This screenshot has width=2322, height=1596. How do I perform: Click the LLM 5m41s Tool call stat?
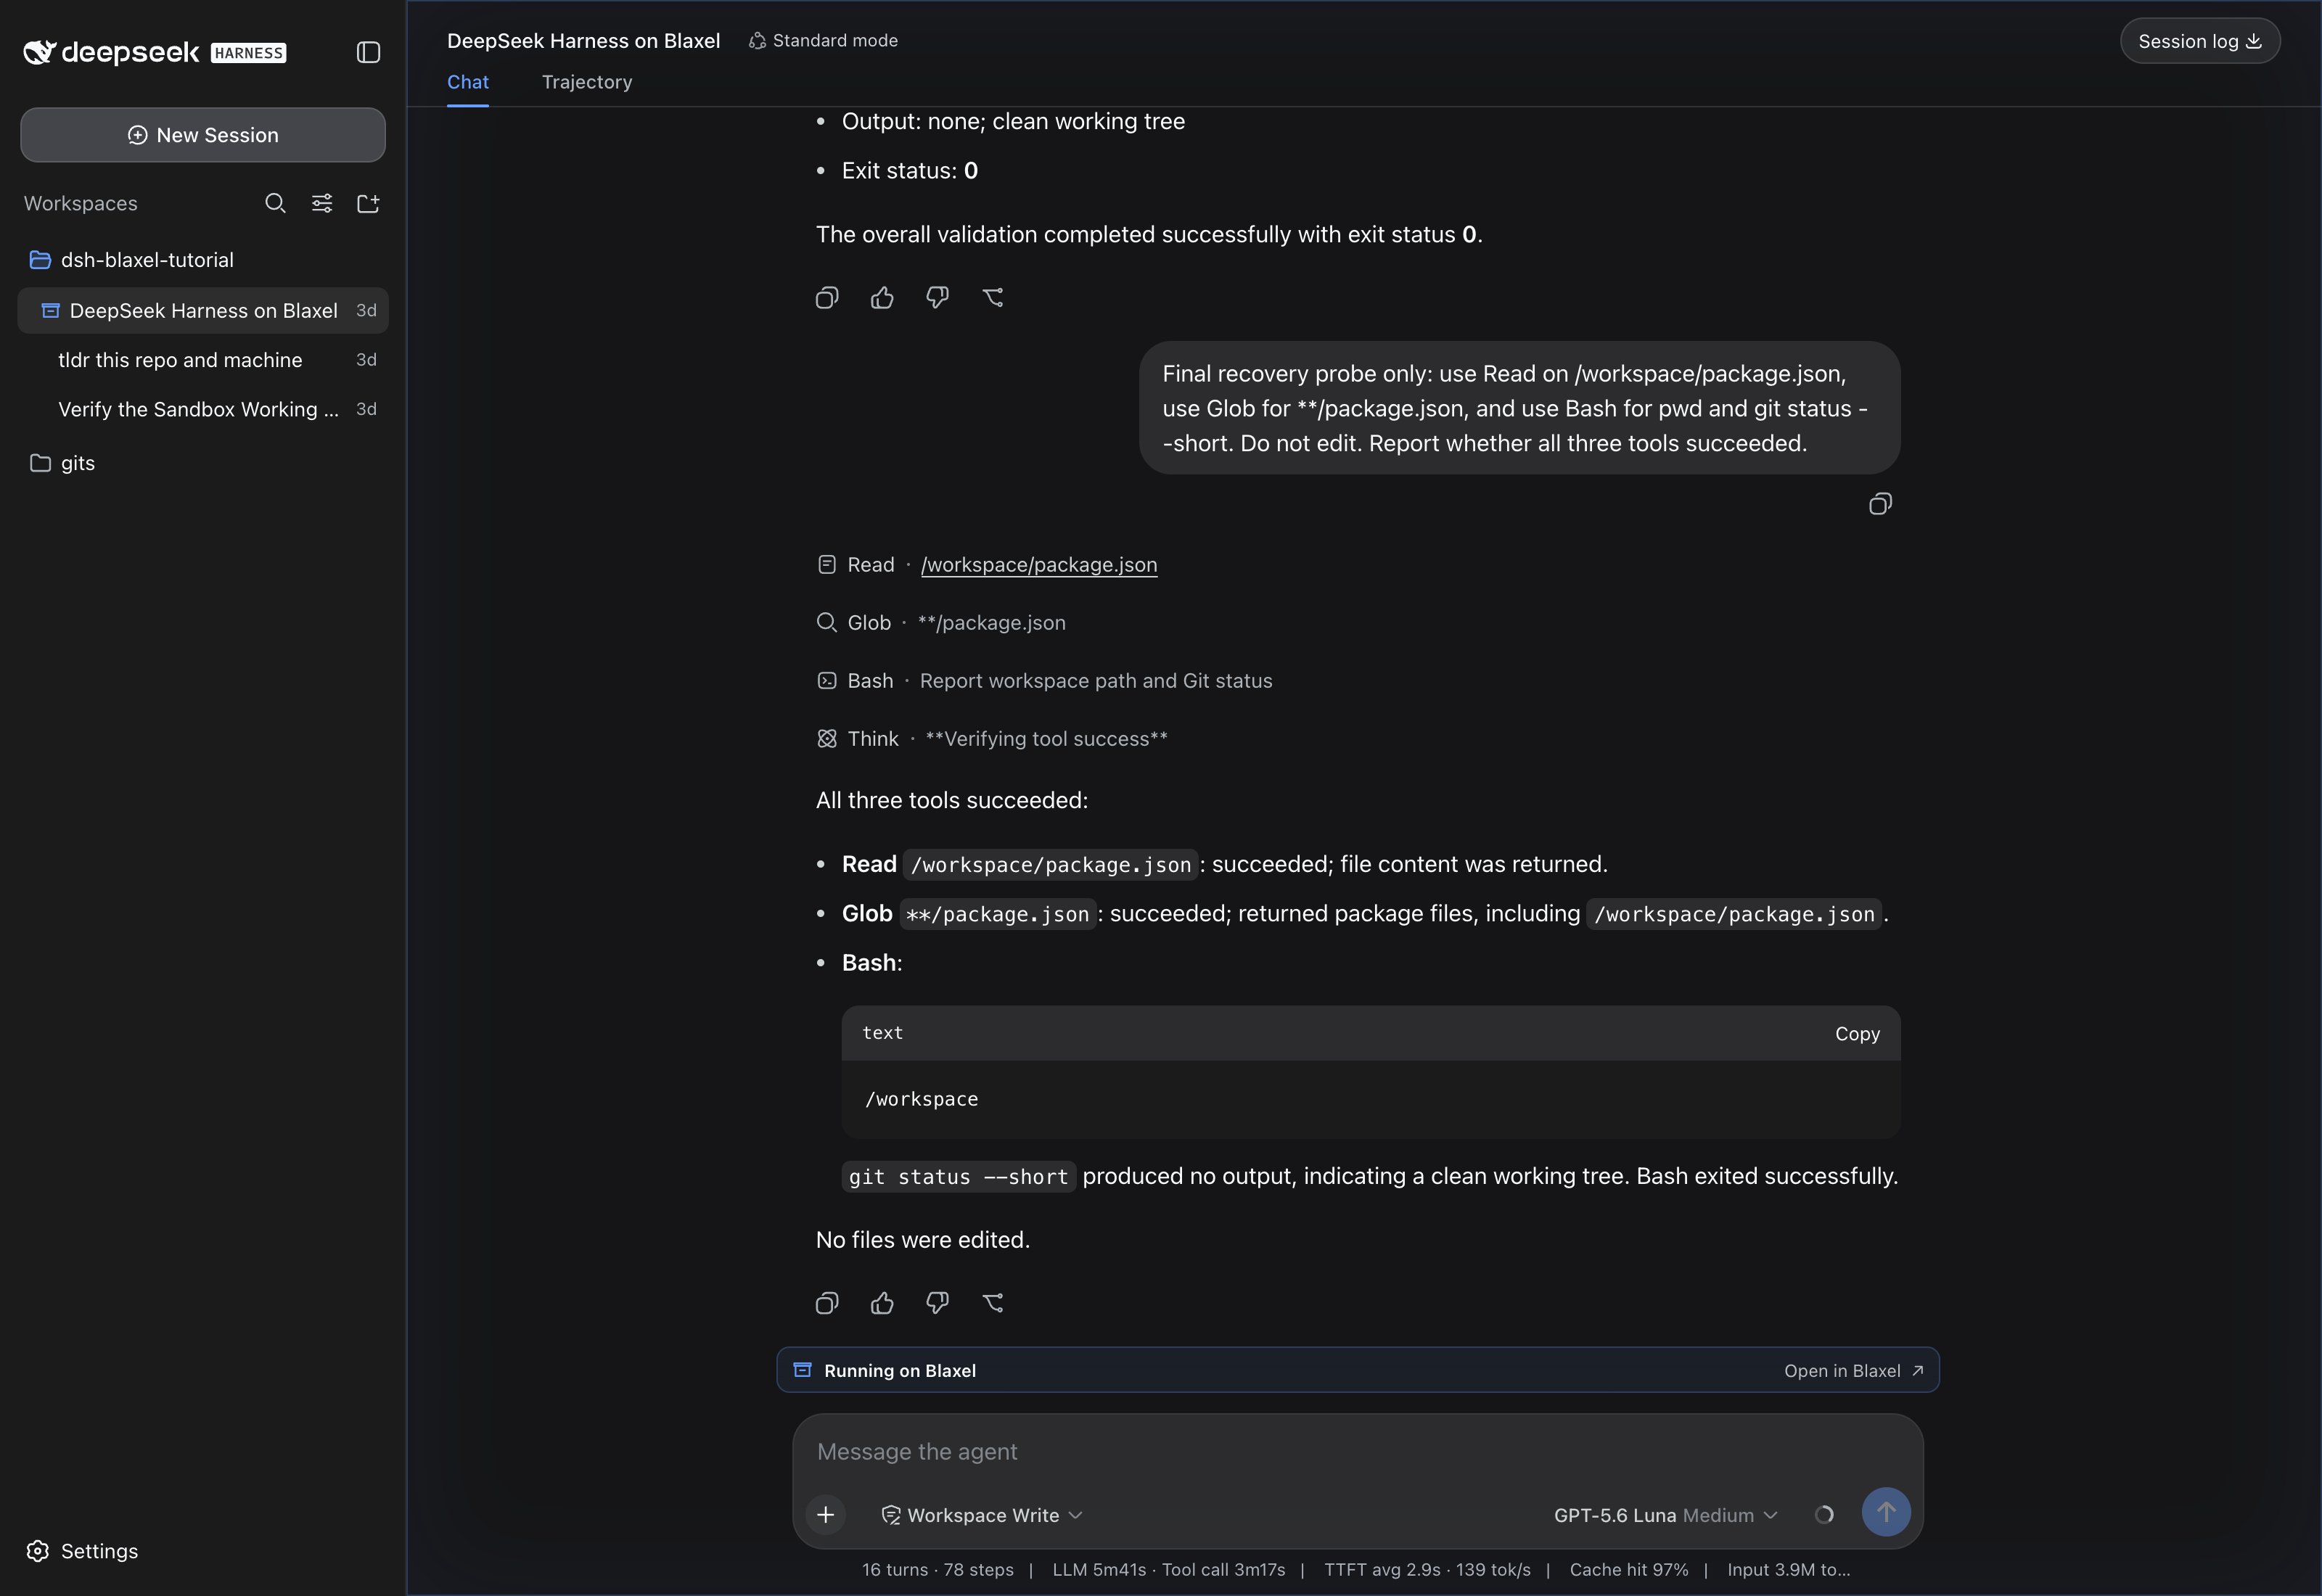click(1169, 1570)
